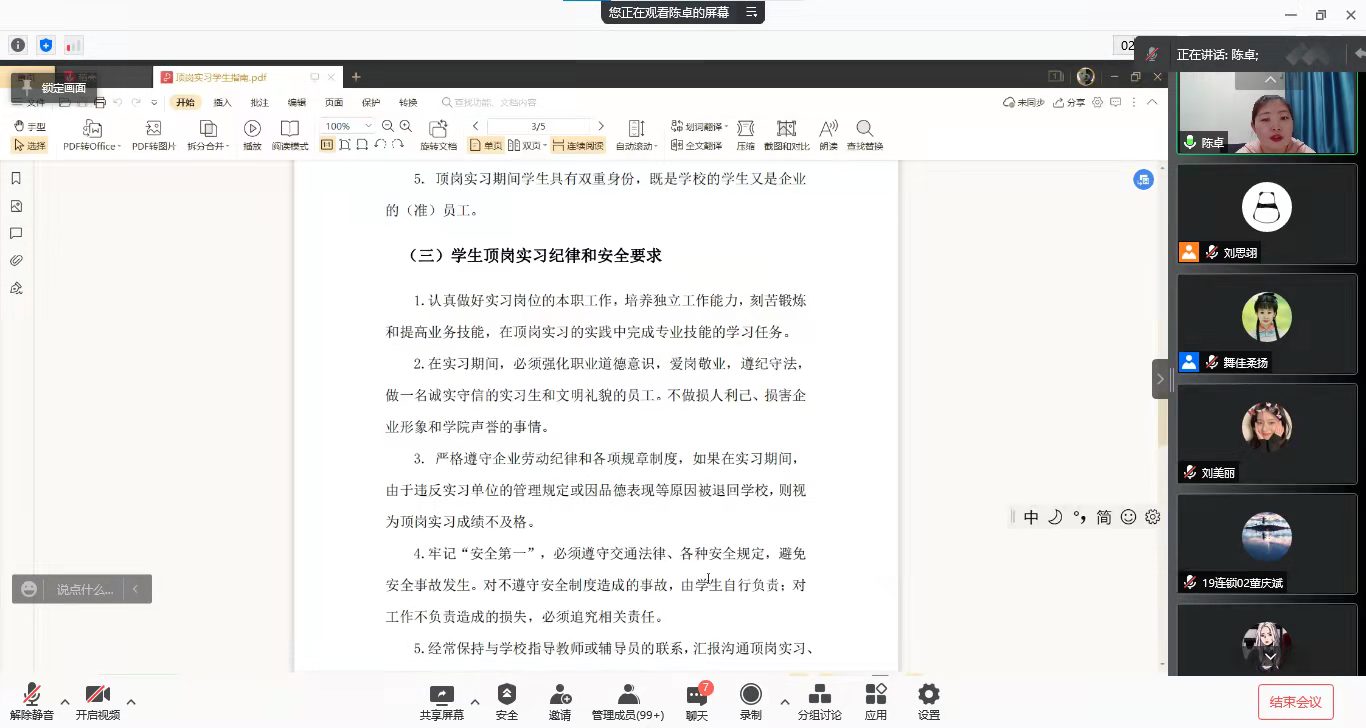
Task: Open 管理成员 participant list
Action: click(628, 701)
